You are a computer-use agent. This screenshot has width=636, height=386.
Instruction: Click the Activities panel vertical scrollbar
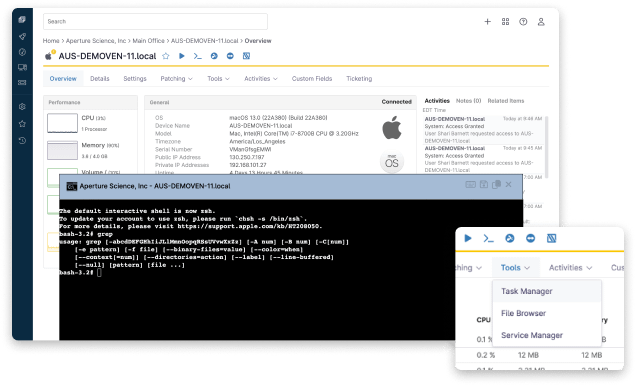(x=546, y=147)
